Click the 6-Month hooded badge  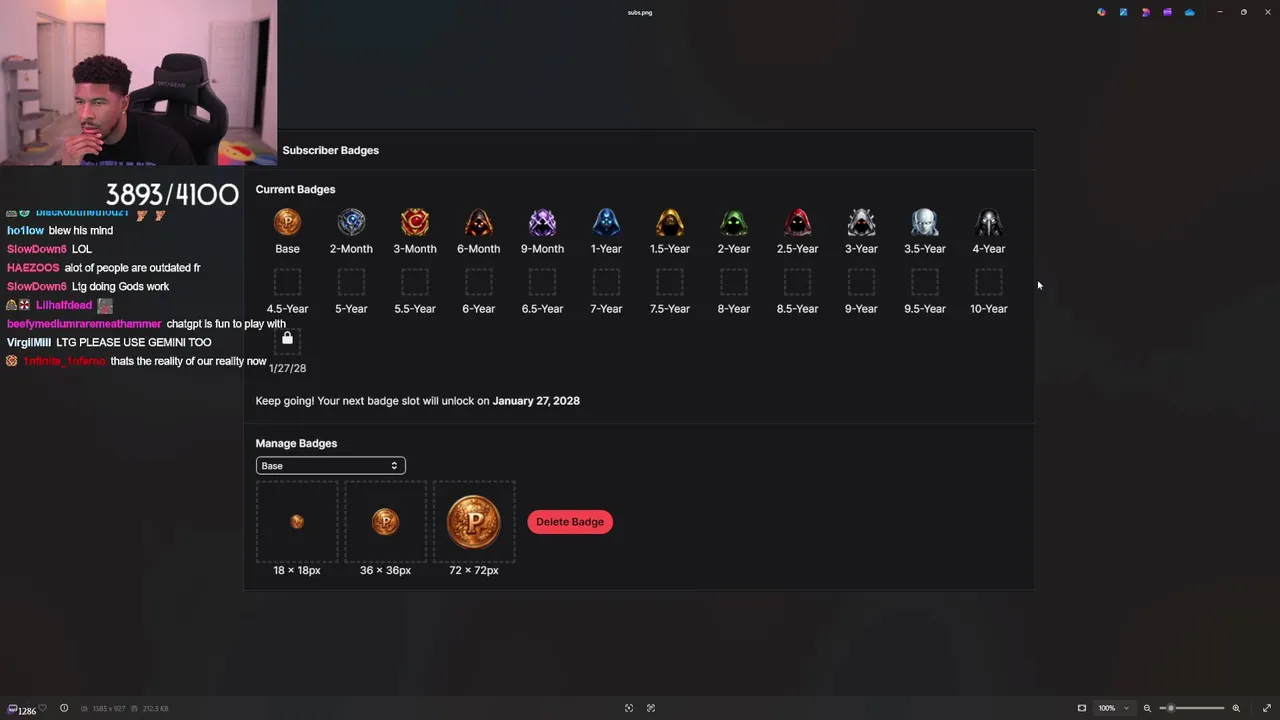[x=479, y=222]
